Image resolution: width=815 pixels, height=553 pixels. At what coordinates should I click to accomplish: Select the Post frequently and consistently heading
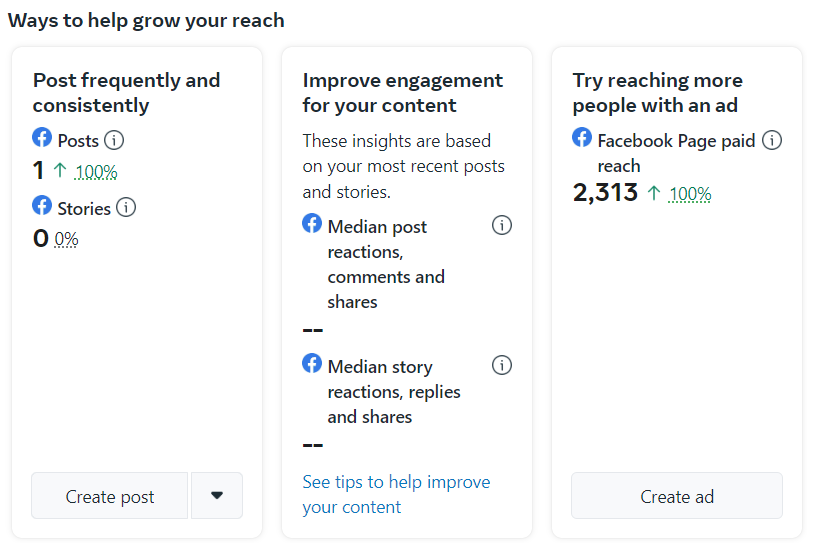click(x=126, y=93)
